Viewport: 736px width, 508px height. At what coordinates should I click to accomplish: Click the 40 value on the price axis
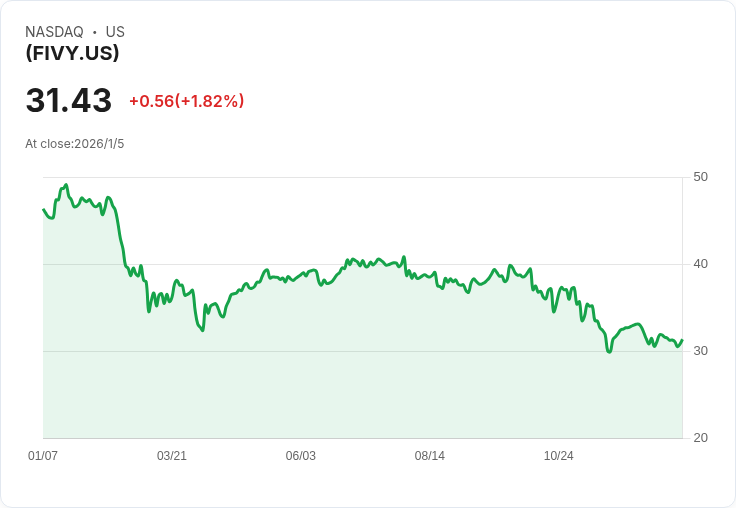700,264
